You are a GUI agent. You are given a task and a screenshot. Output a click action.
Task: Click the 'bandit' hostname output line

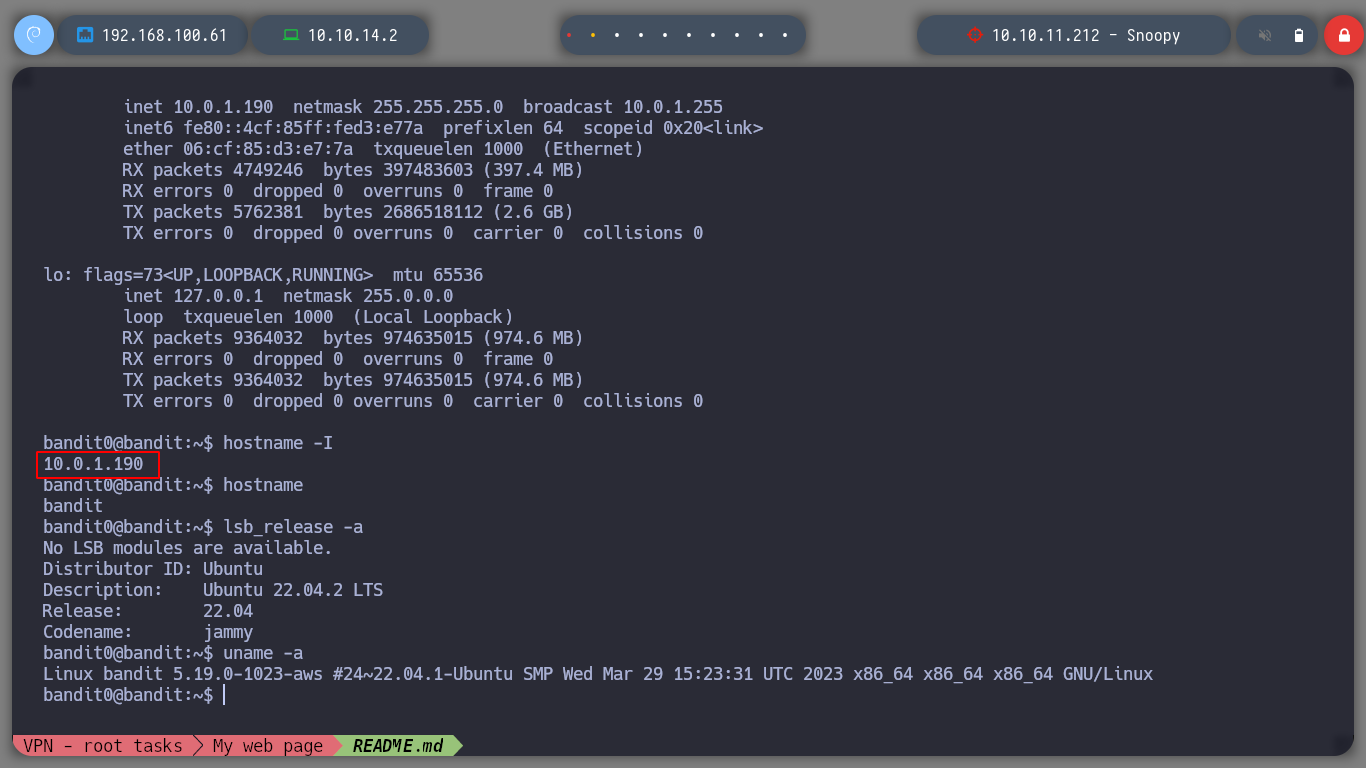(x=73, y=506)
